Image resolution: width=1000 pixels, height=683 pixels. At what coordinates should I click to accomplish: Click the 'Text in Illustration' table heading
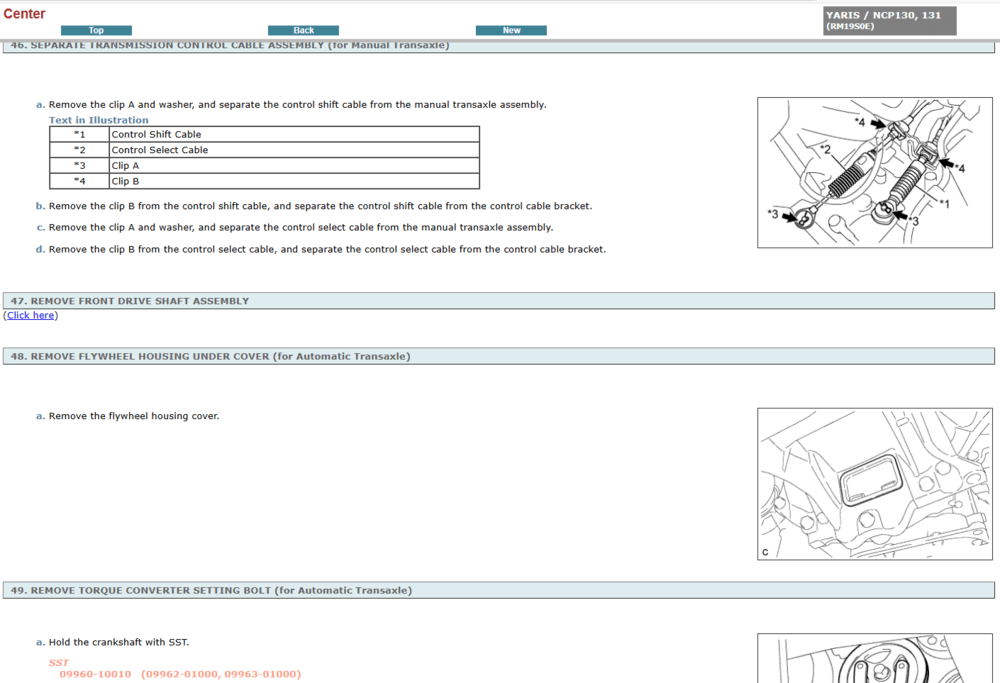click(x=99, y=120)
